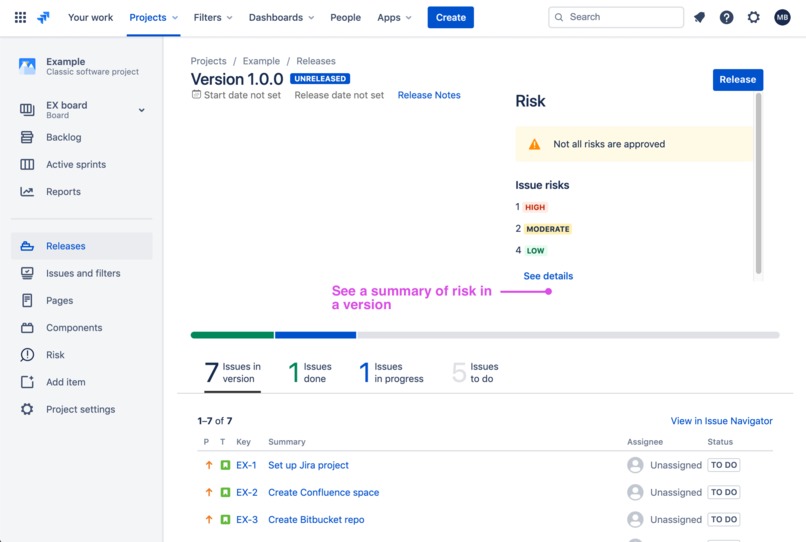This screenshot has width=806, height=542.
Task: Open Create Confluence space issue
Action: 323,492
